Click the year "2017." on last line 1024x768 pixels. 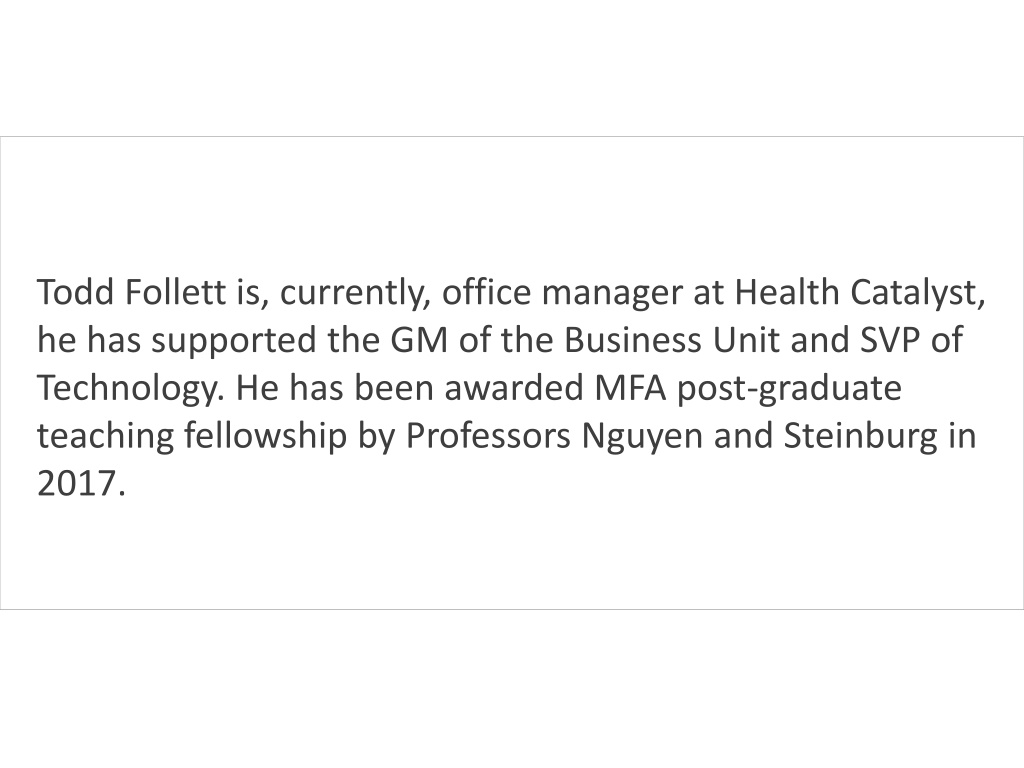point(80,484)
